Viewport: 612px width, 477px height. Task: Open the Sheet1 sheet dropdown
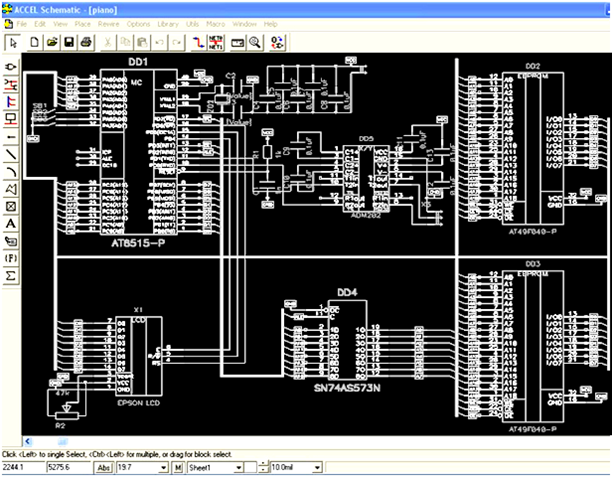(x=239, y=467)
